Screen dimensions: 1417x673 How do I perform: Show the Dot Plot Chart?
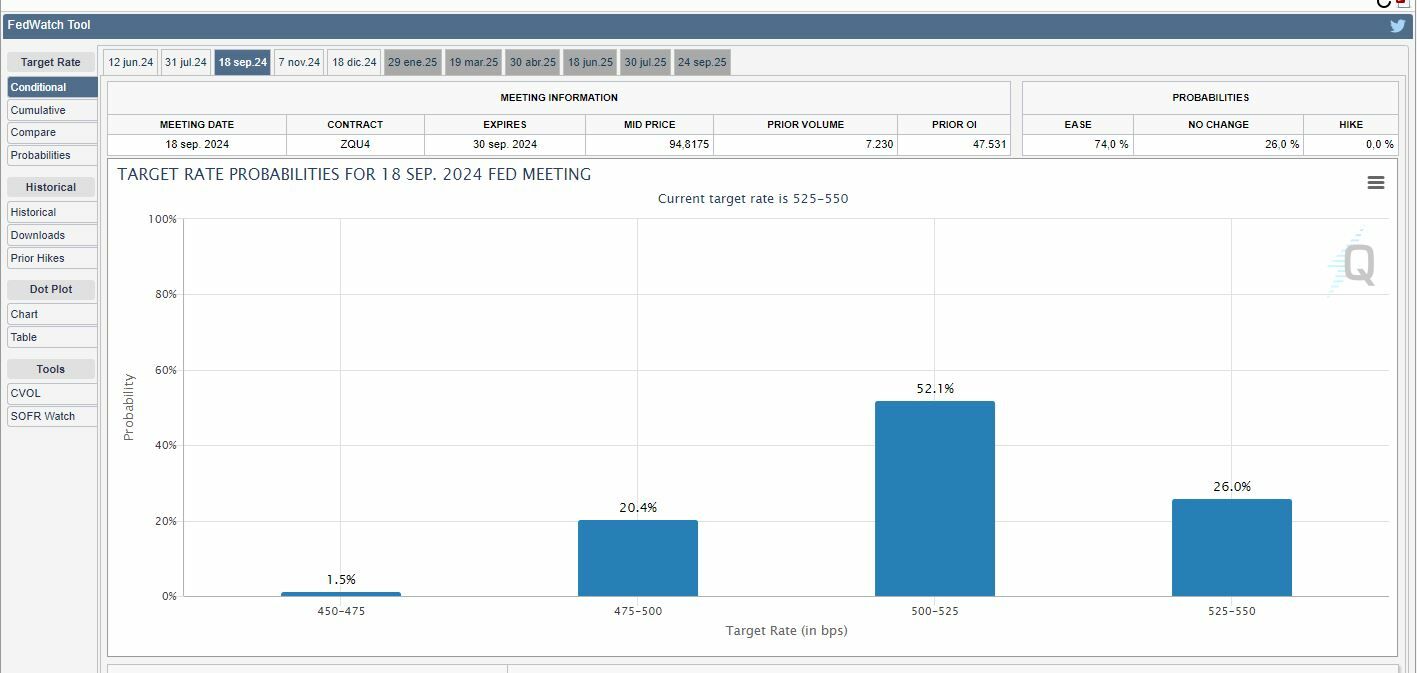[x=52, y=314]
